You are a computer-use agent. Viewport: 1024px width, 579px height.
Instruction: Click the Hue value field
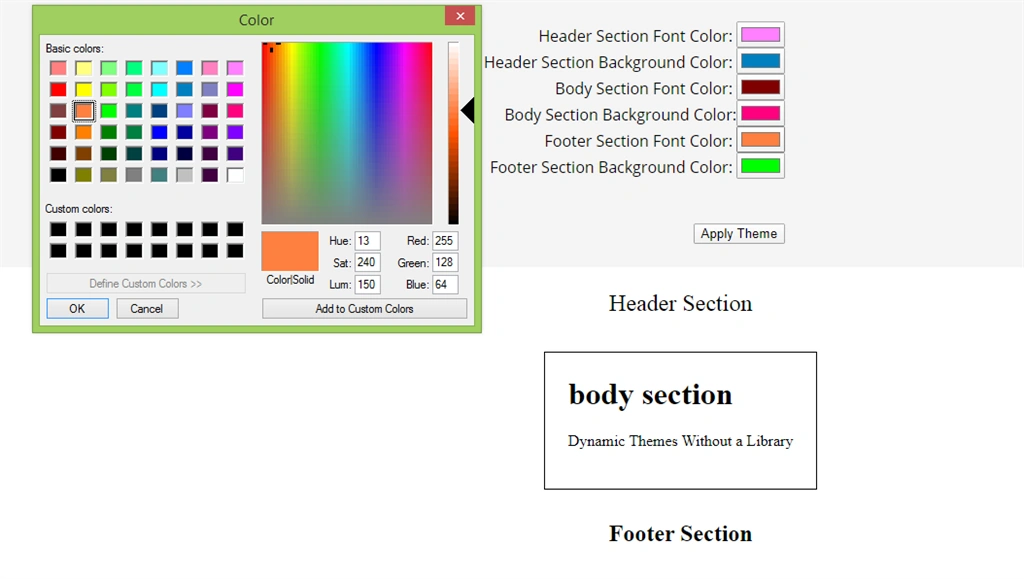coord(367,241)
